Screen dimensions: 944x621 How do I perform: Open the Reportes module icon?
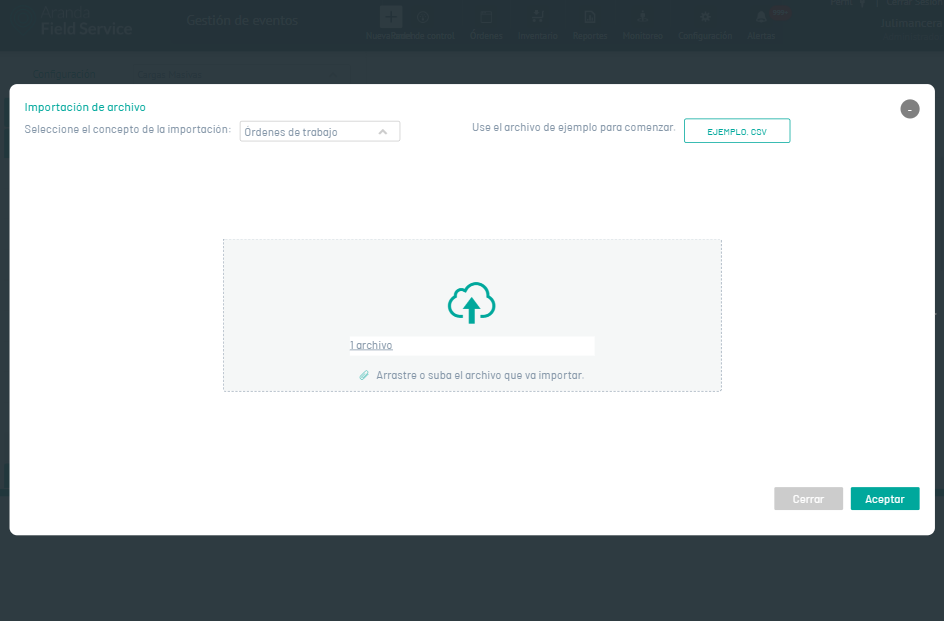point(590,18)
